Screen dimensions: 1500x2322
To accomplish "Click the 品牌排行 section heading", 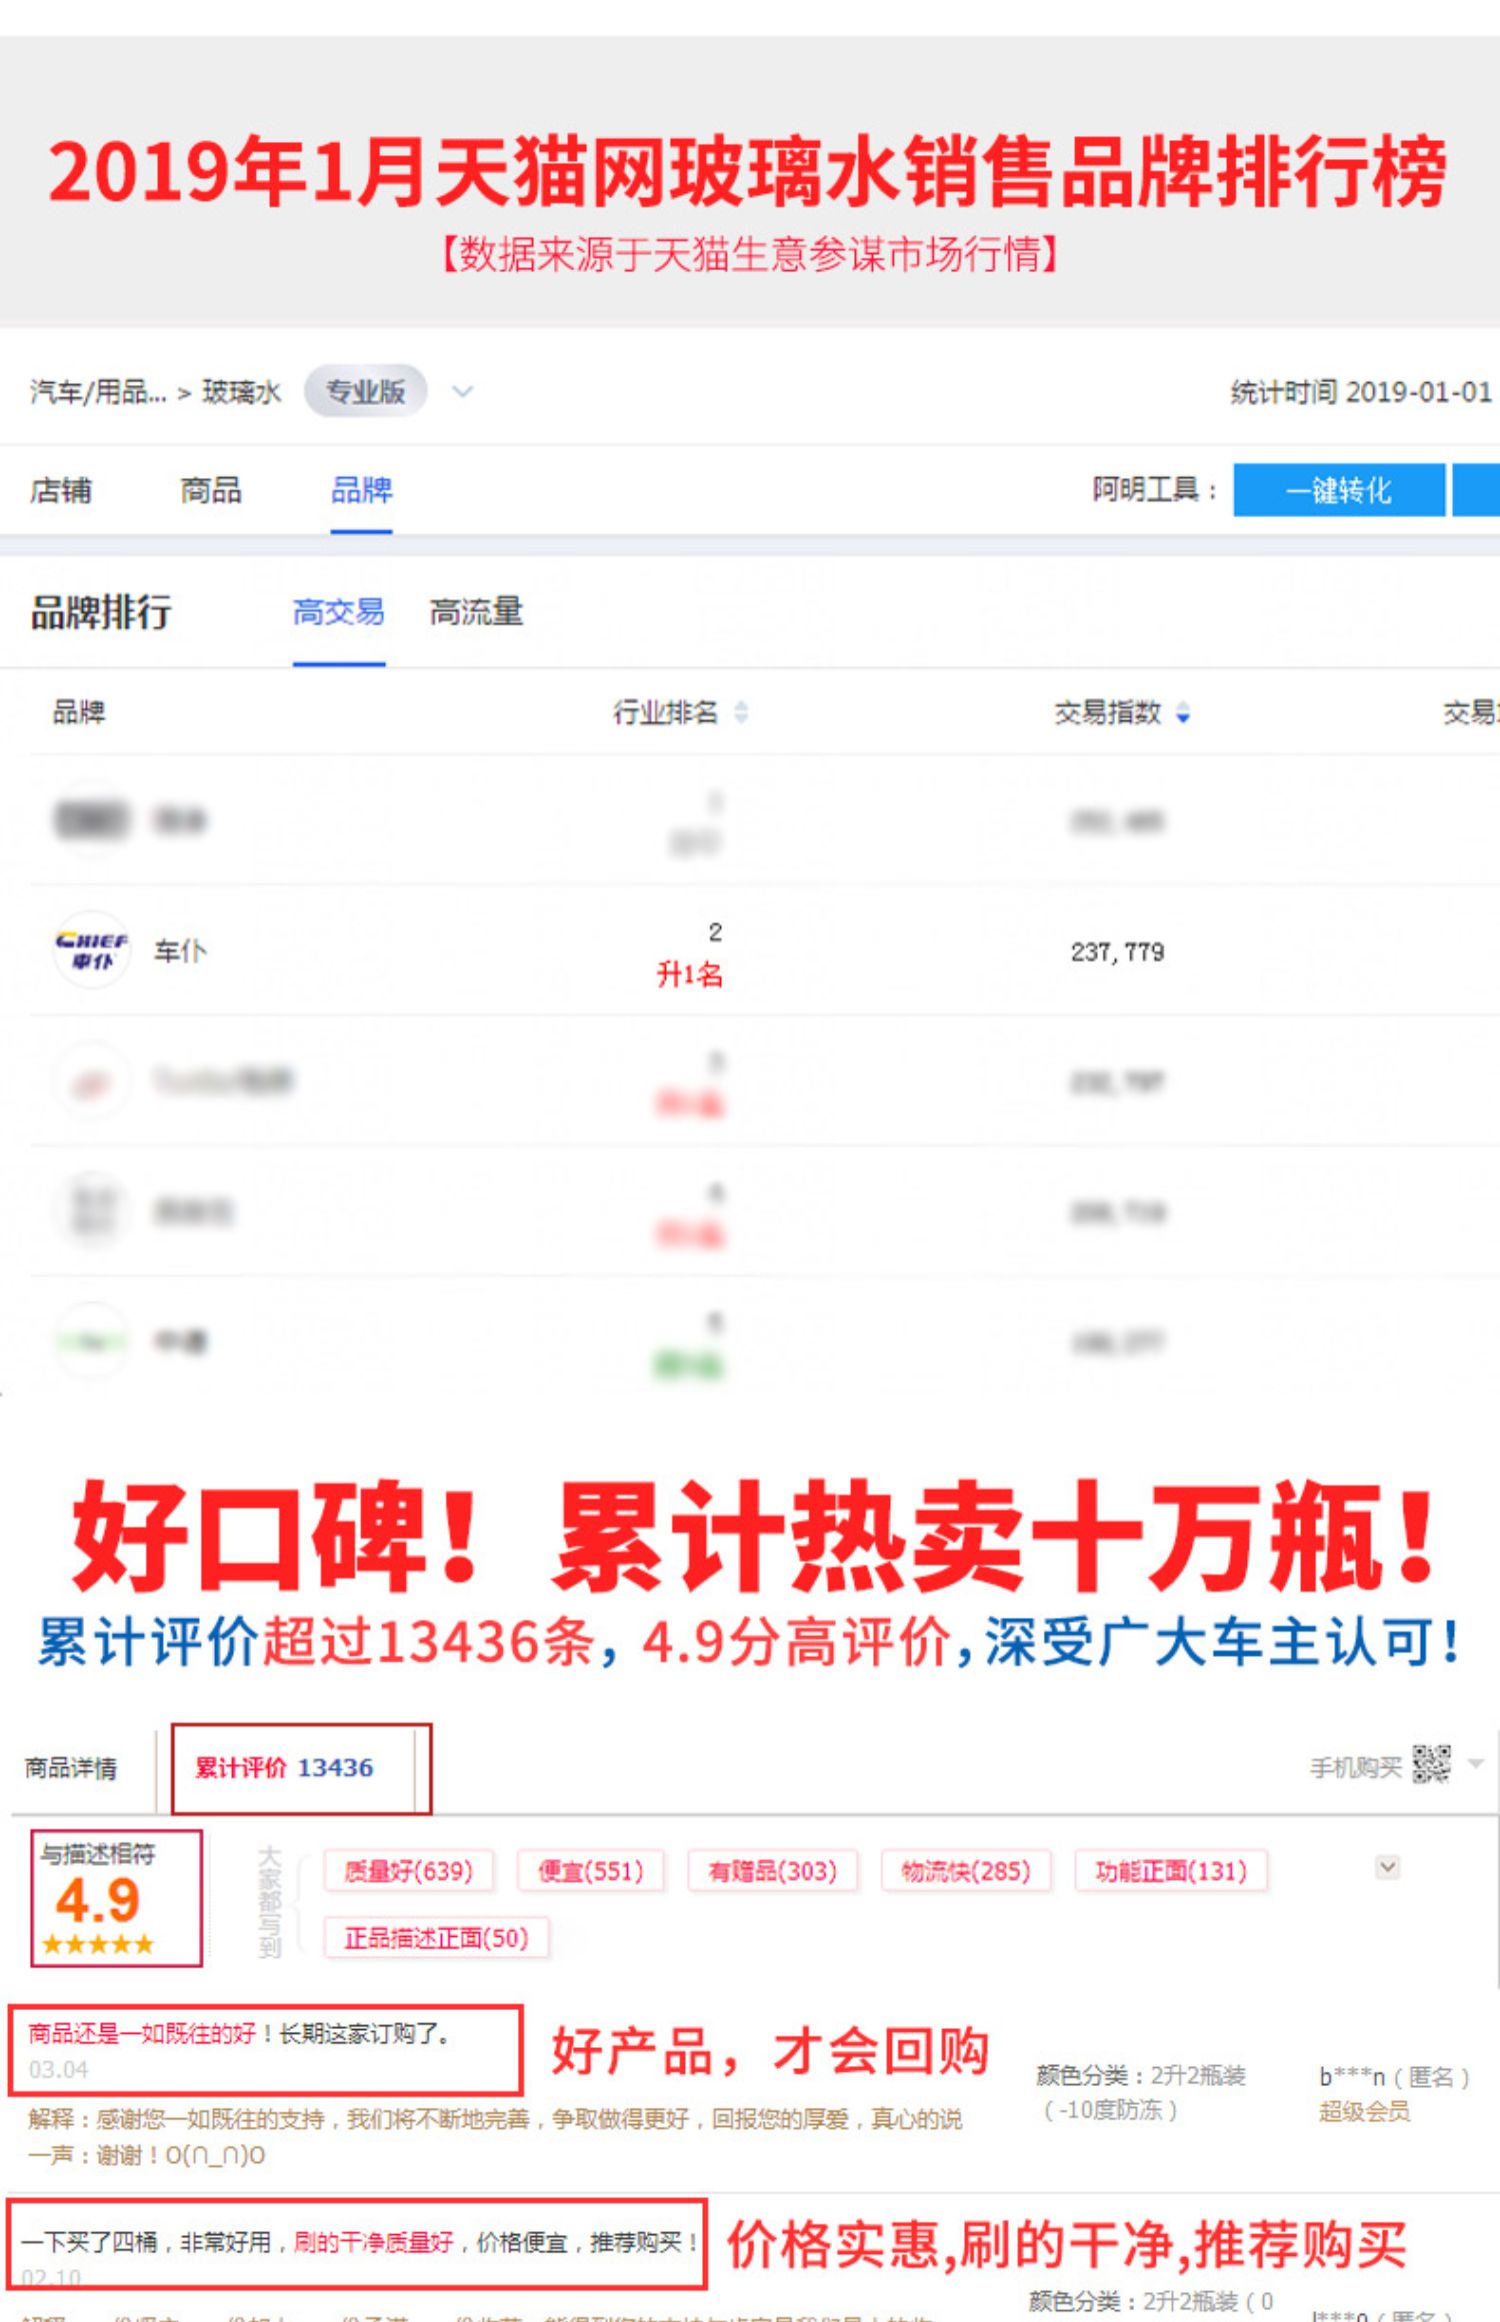I will 101,611.
